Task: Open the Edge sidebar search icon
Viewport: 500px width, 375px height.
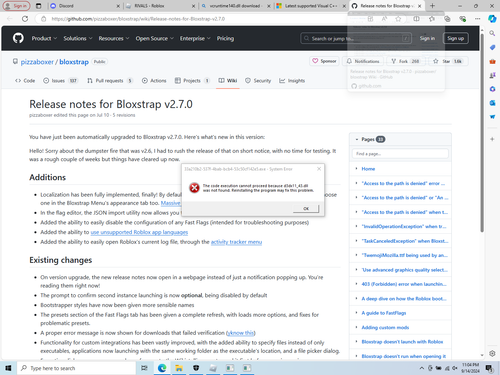Action: point(492,33)
